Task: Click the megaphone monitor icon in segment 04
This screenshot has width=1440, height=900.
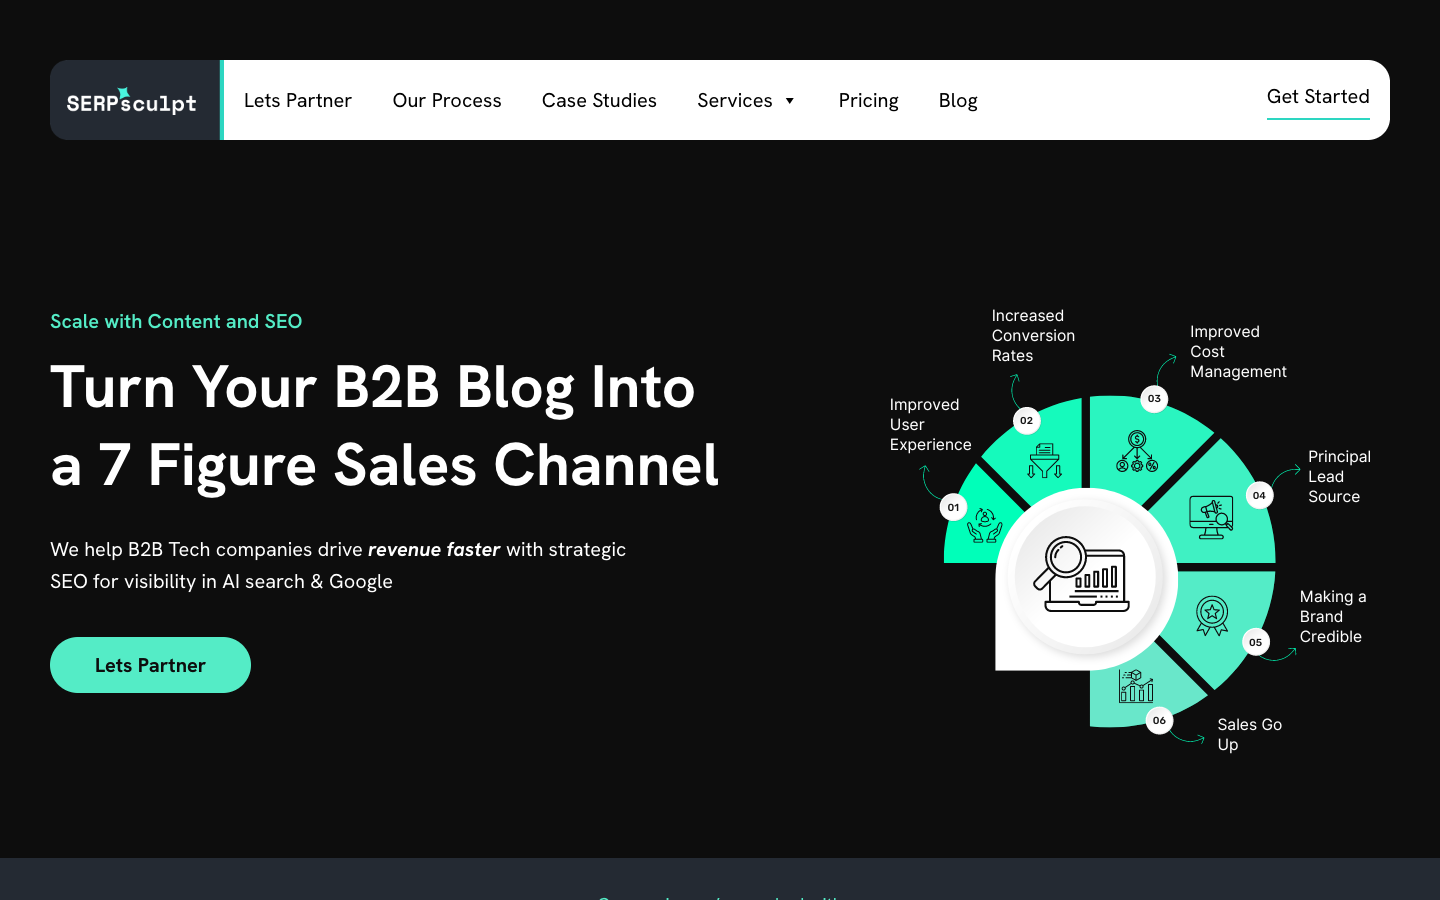Action: (x=1211, y=517)
